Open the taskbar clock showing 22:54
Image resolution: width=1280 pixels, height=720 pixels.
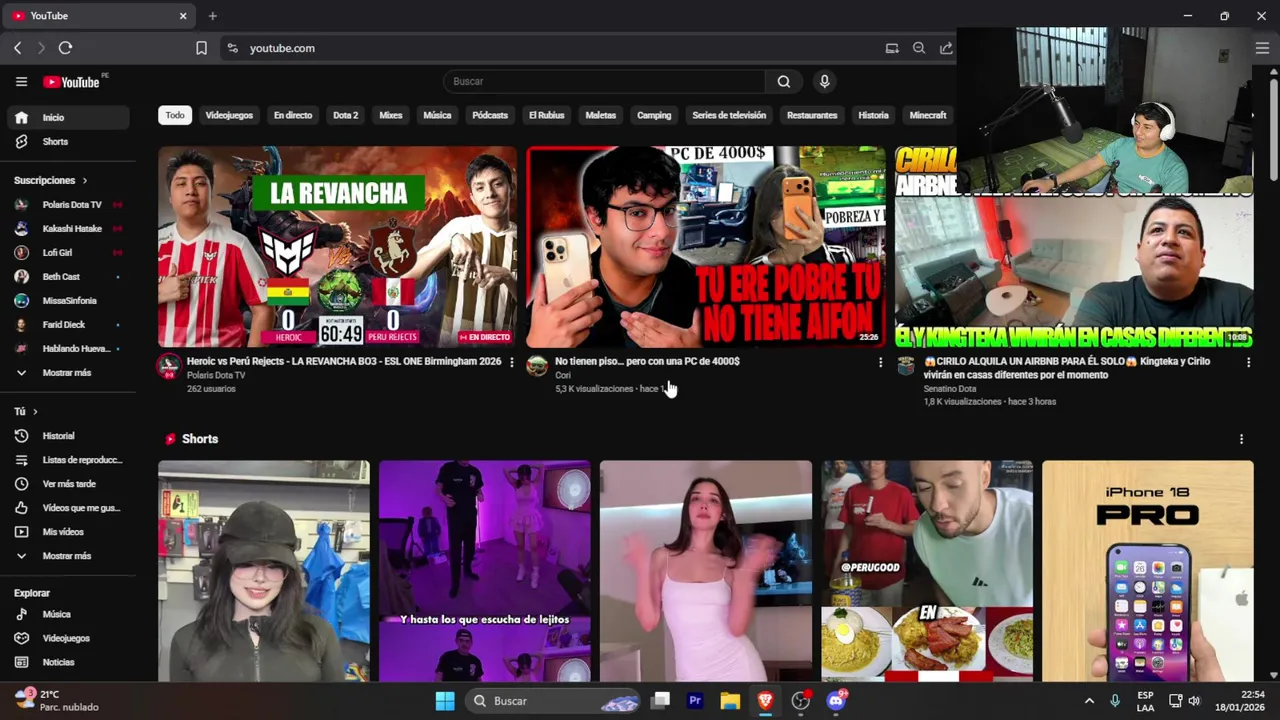click(1239, 701)
